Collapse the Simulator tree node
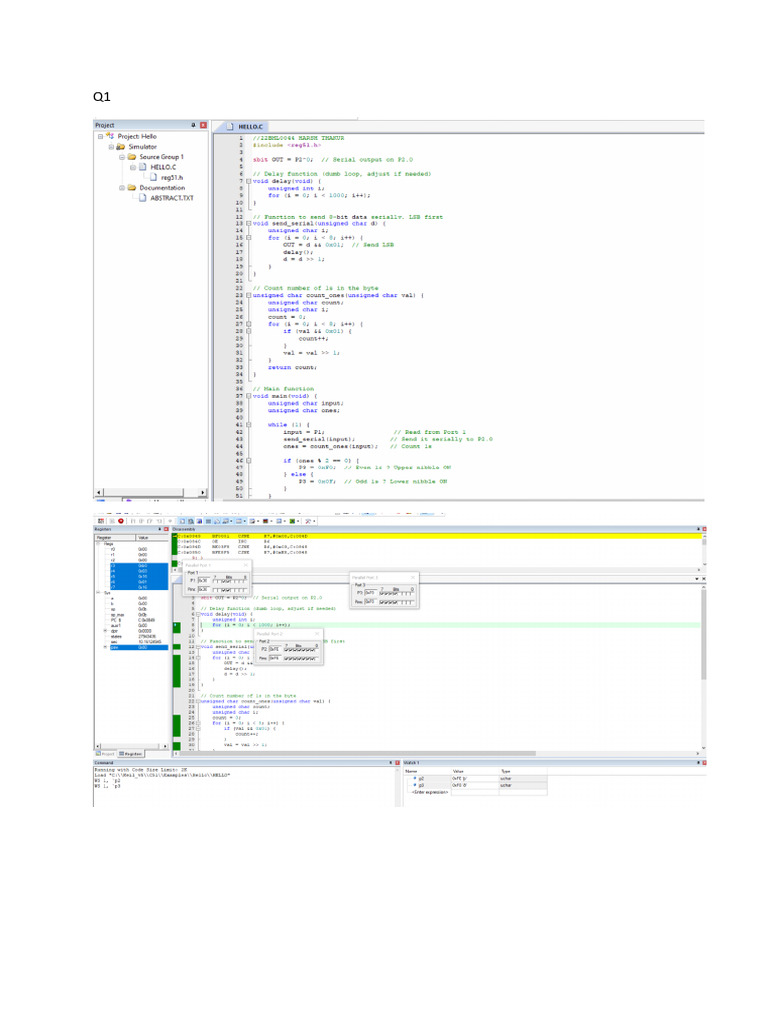 (x=111, y=147)
